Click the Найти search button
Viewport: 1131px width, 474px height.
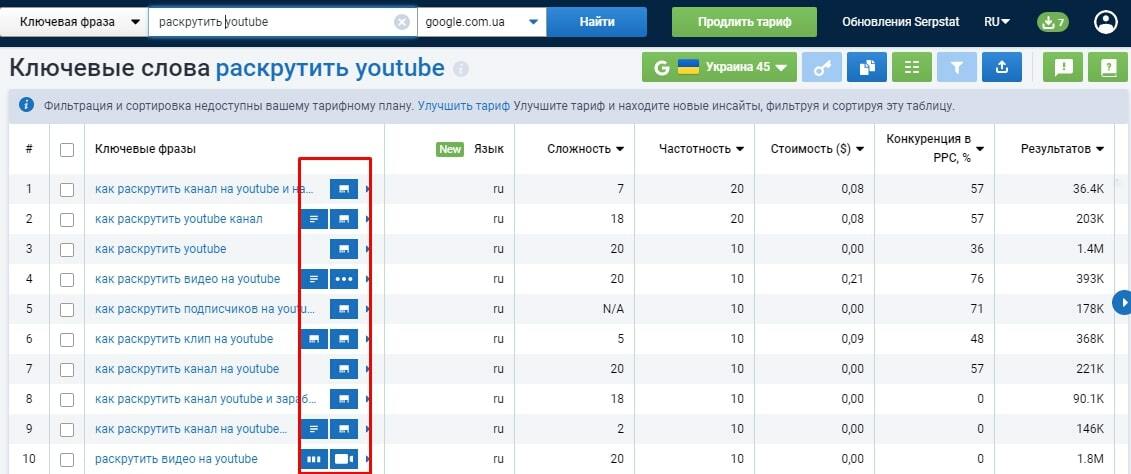pyautogui.click(x=597, y=22)
